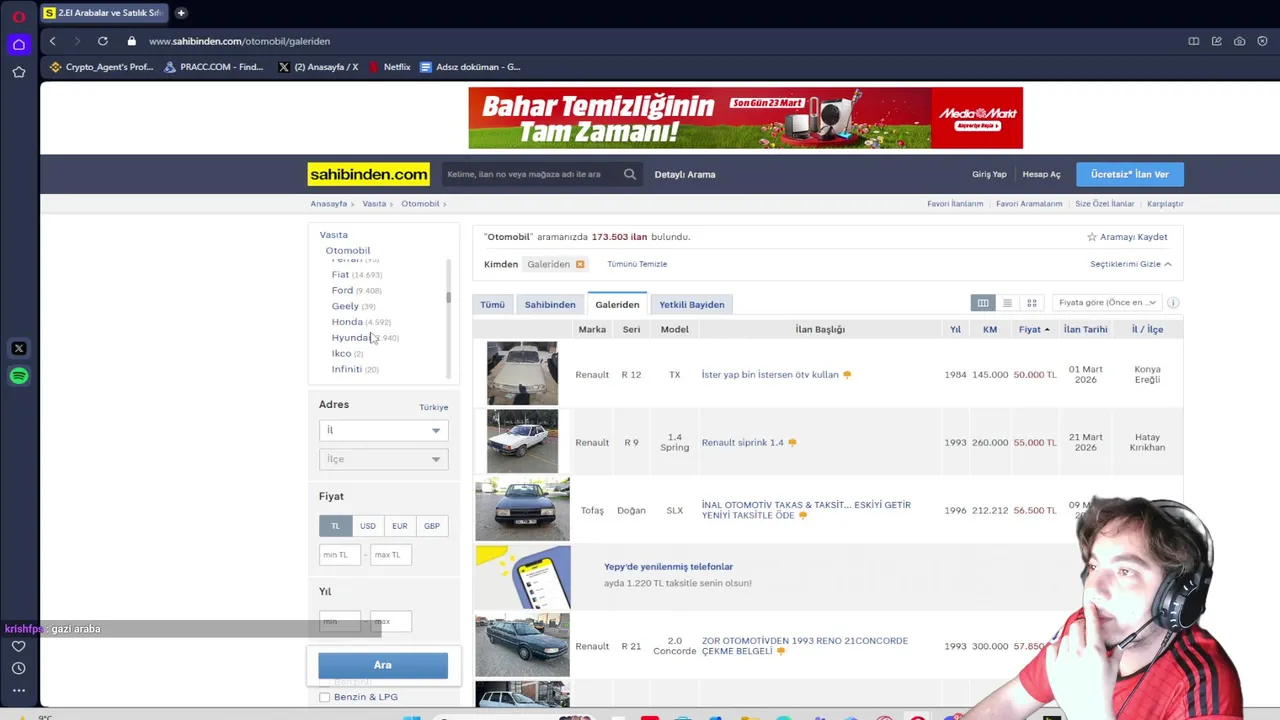1280x720 pixels.
Task: Open the sidebar history clock icon
Action: point(19,668)
